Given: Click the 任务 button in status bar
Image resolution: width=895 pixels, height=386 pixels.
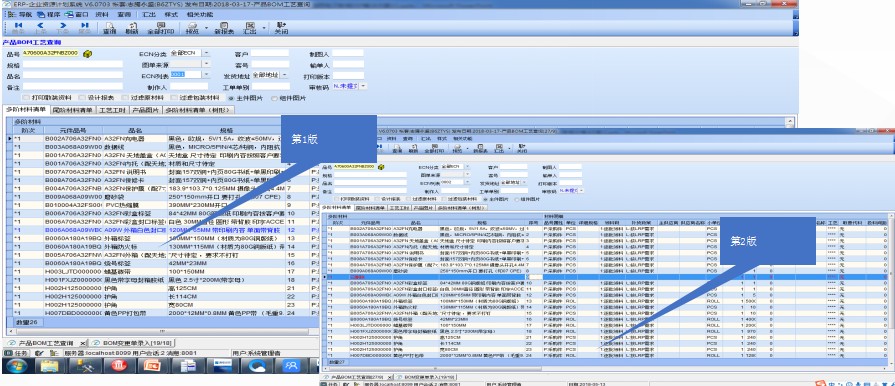Looking at the screenshot, I should click(15, 353).
